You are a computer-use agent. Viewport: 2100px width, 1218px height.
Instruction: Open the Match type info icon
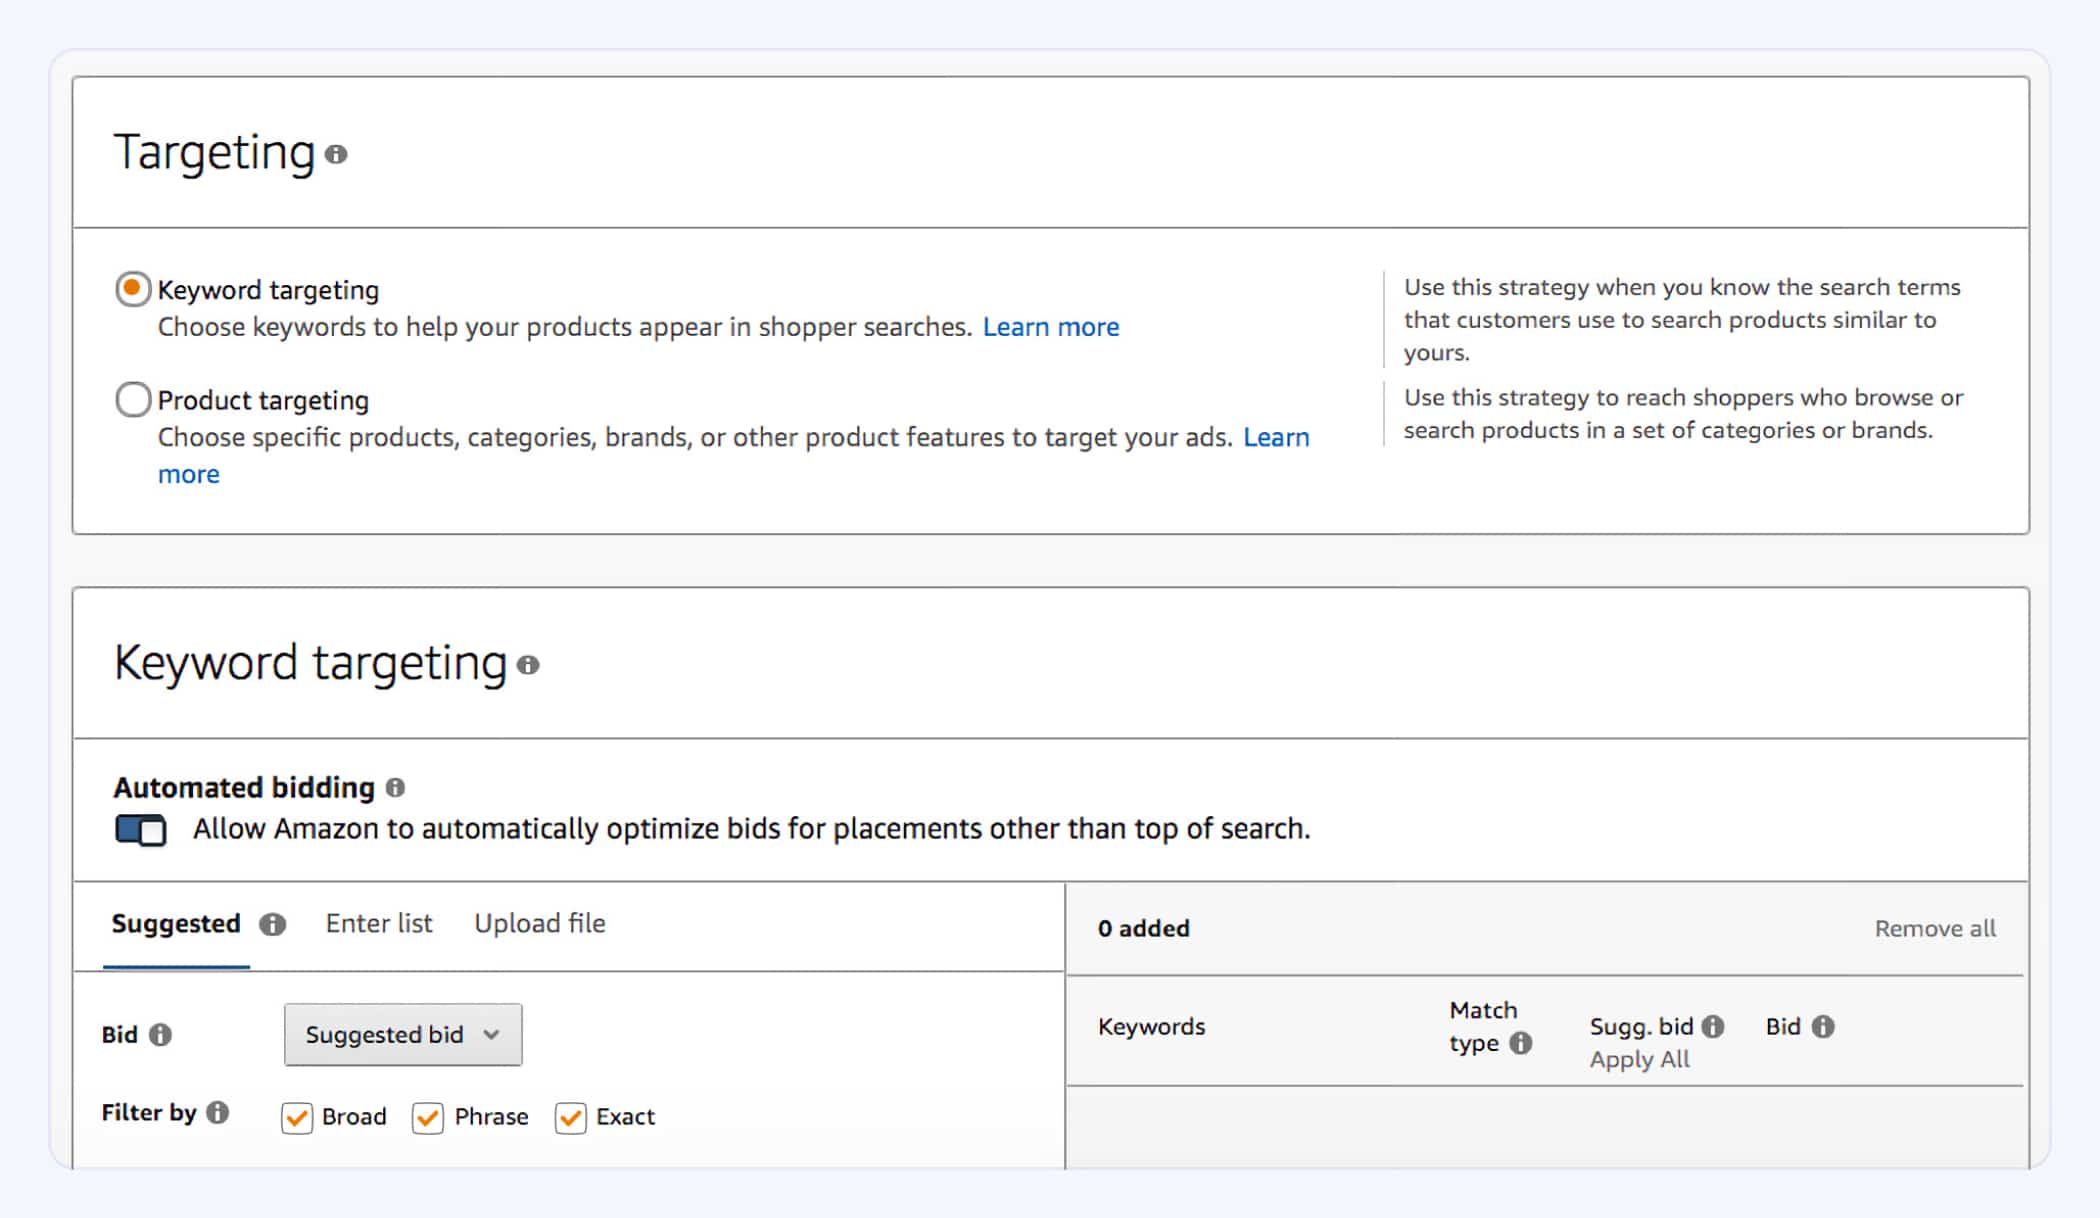[1521, 1043]
